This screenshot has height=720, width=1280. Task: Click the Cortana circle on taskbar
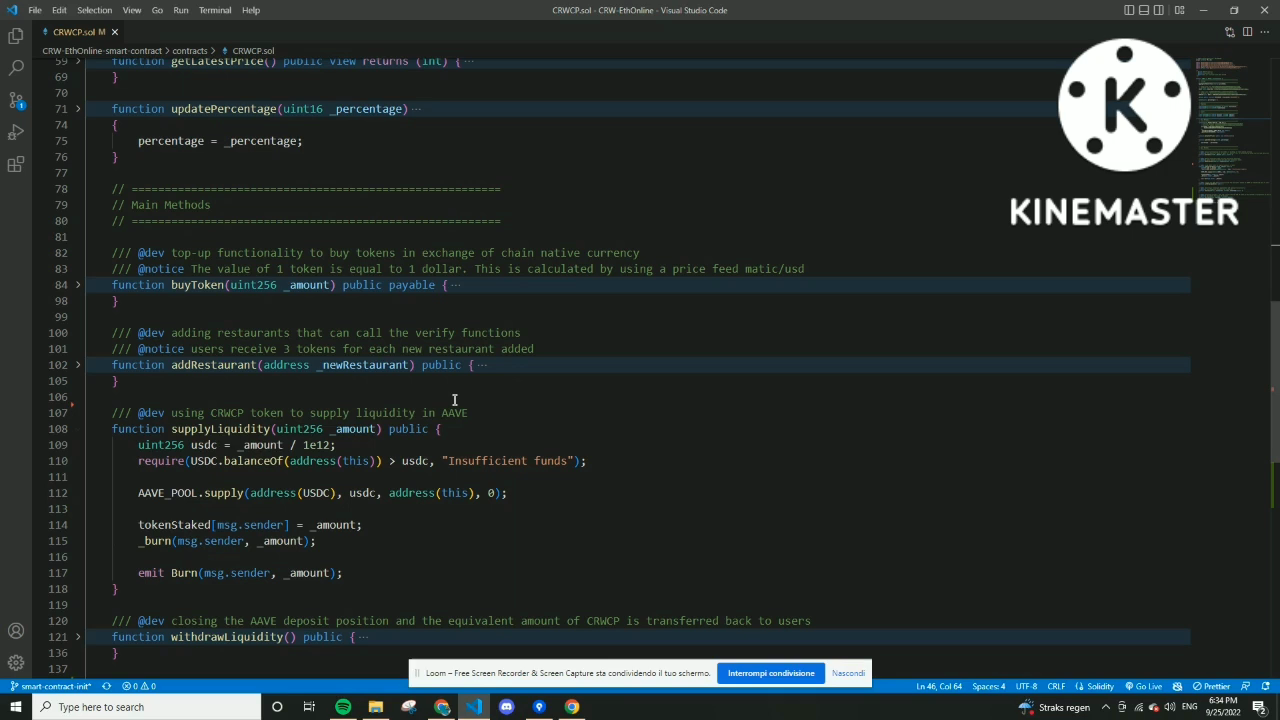pos(277,707)
